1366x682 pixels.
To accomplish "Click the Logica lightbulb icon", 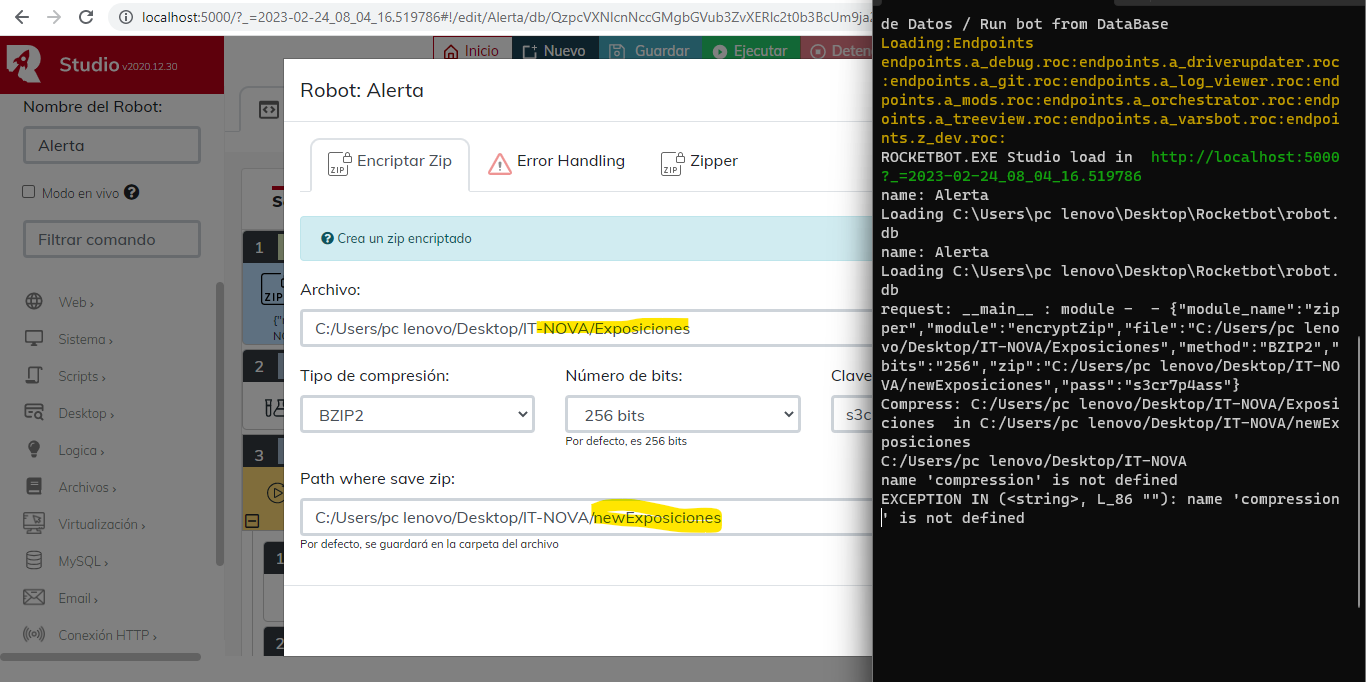I will [x=34, y=450].
